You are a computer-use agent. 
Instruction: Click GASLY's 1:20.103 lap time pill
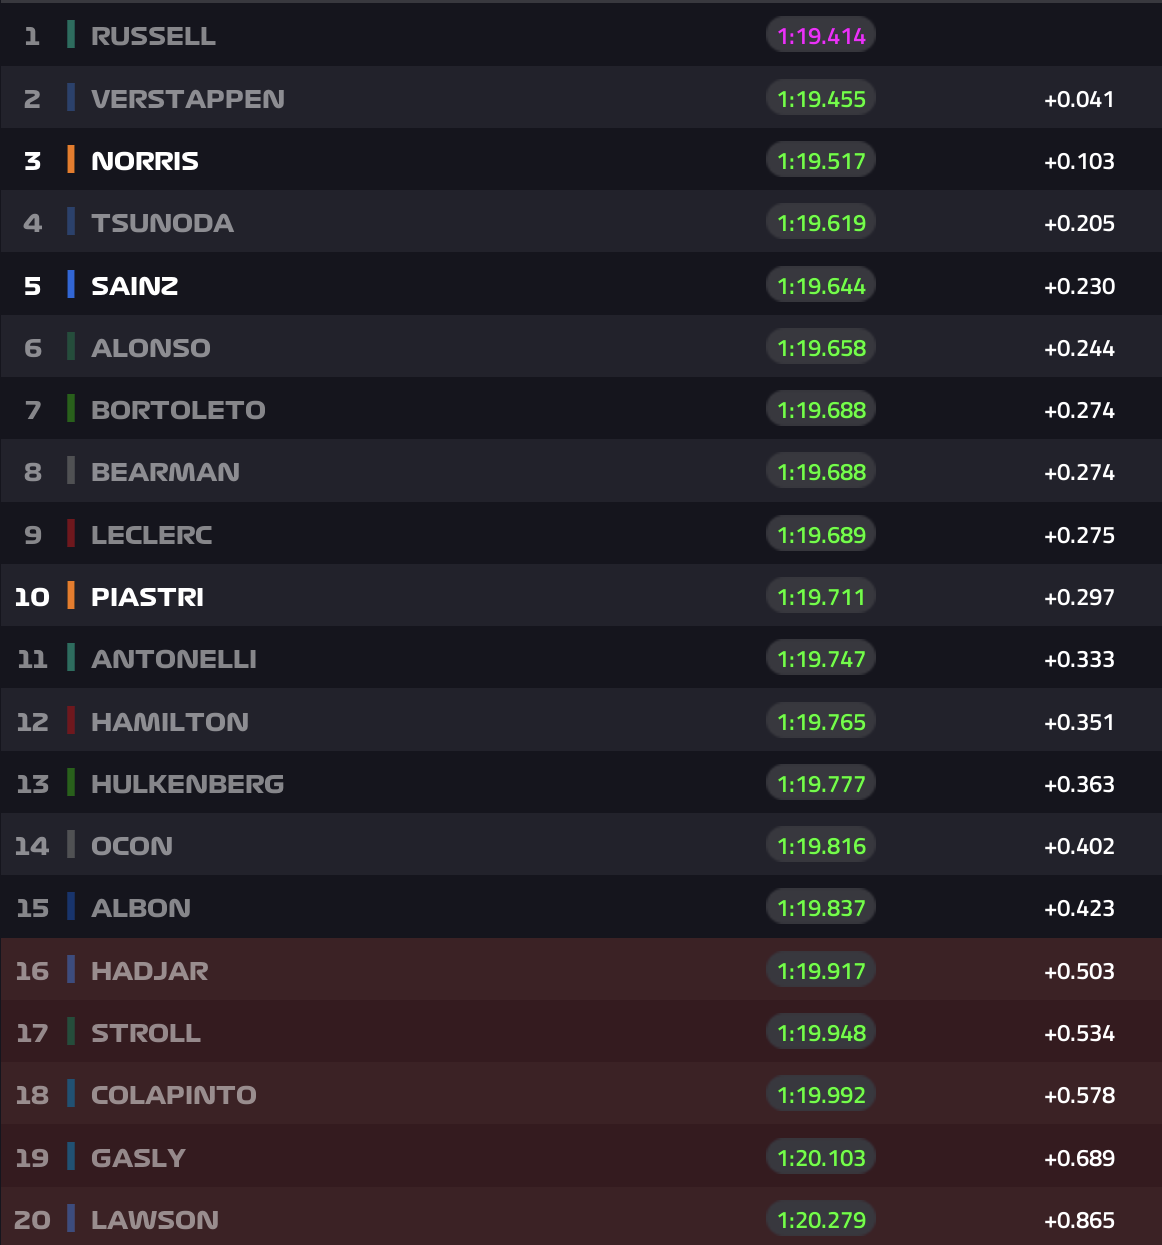[x=821, y=1158]
